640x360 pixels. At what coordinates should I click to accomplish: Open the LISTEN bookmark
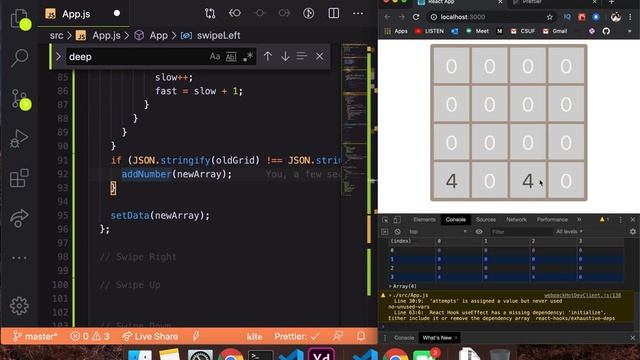pyautogui.click(x=429, y=31)
